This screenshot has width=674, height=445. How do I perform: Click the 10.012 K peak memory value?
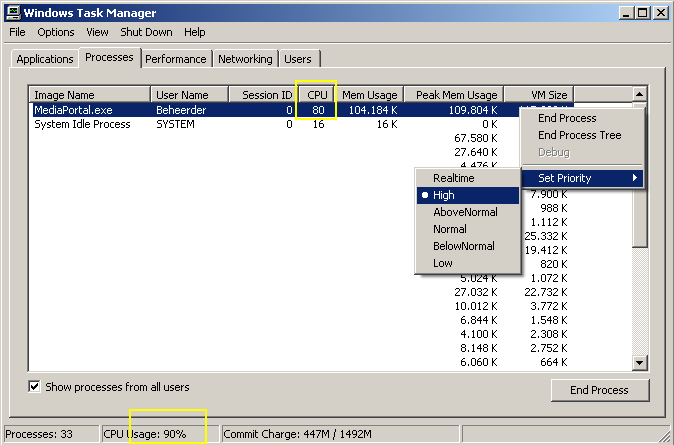click(x=476, y=306)
